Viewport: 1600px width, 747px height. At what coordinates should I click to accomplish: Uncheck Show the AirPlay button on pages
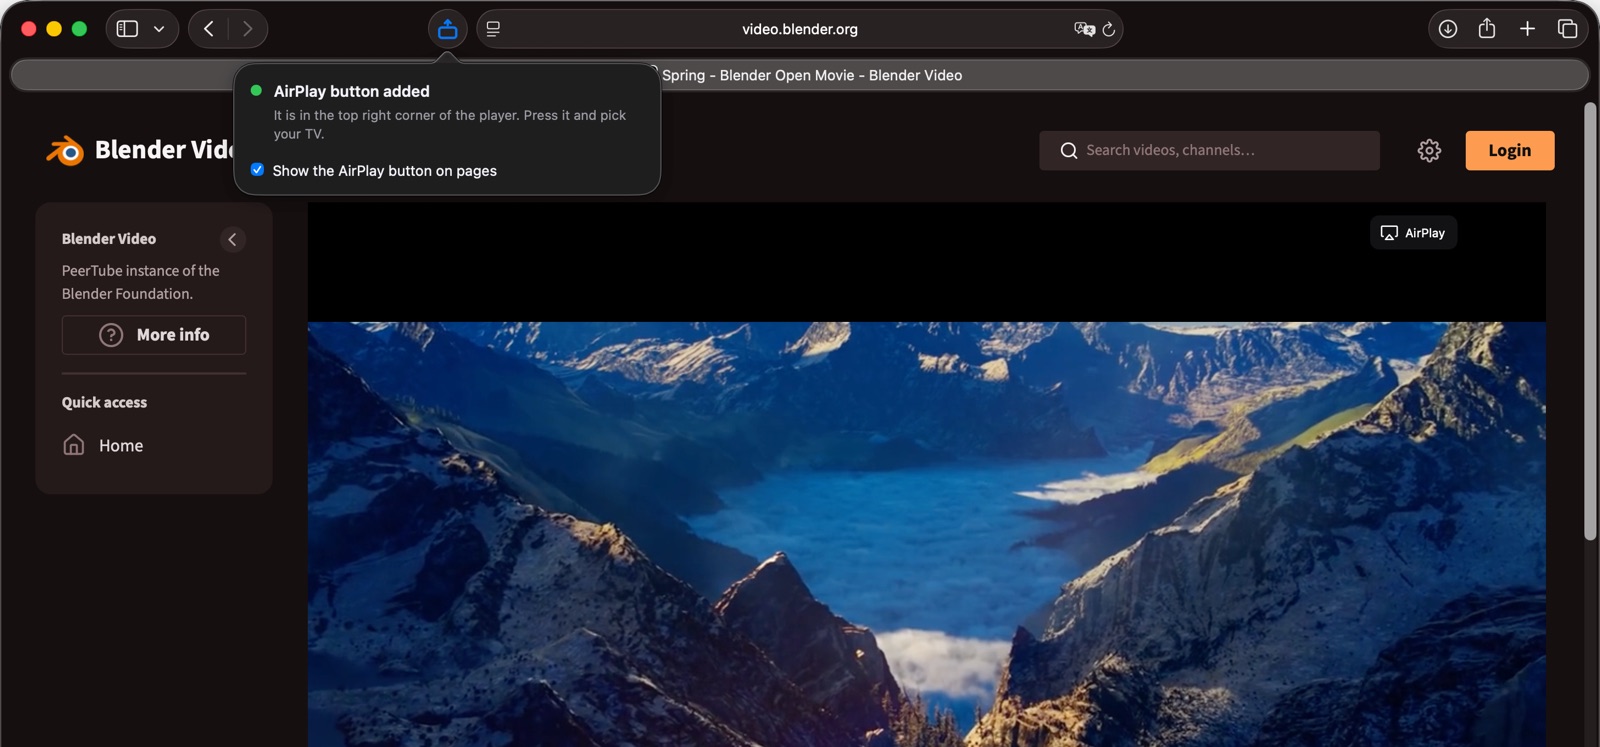pyautogui.click(x=257, y=170)
